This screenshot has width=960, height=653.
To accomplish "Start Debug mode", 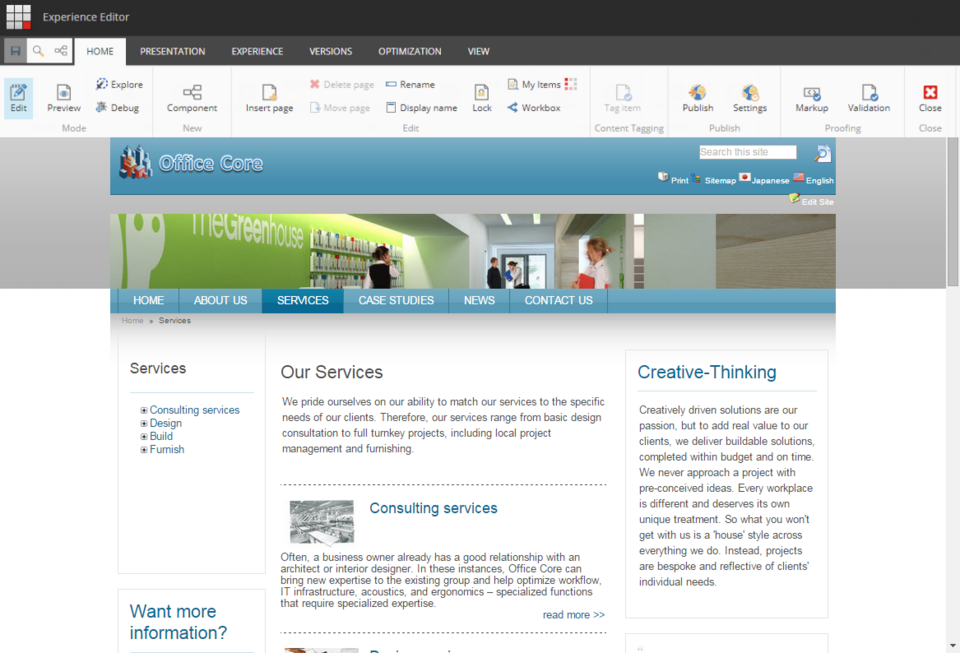I will coord(118,108).
